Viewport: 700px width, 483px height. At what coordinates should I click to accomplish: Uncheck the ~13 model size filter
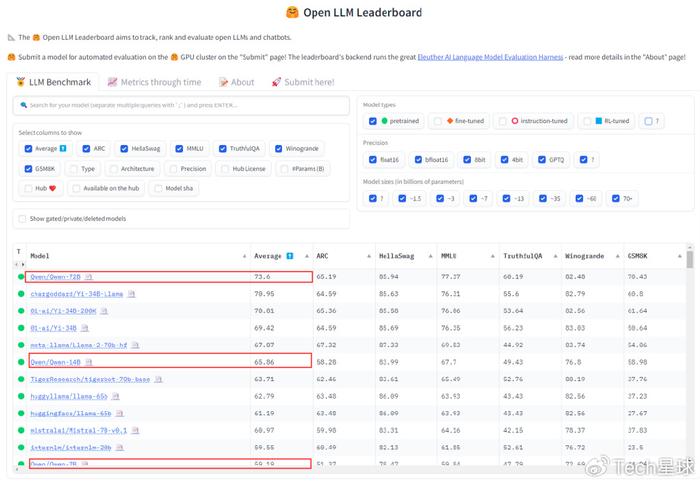pyautogui.click(x=506, y=199)
